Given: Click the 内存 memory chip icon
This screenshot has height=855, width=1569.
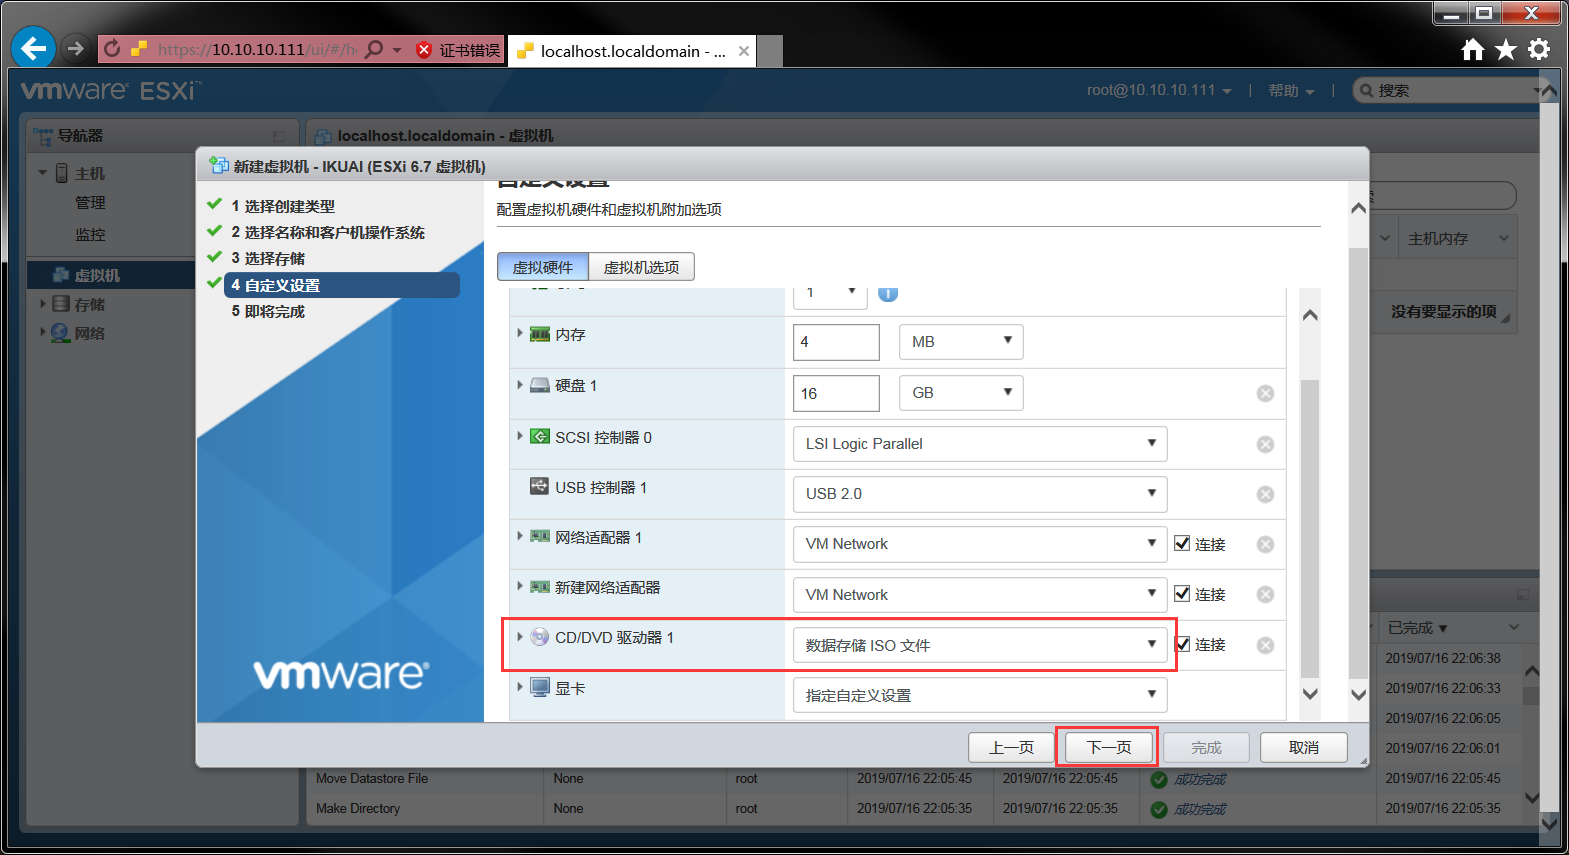Looking at the screenshot, I should coord(540,334).
